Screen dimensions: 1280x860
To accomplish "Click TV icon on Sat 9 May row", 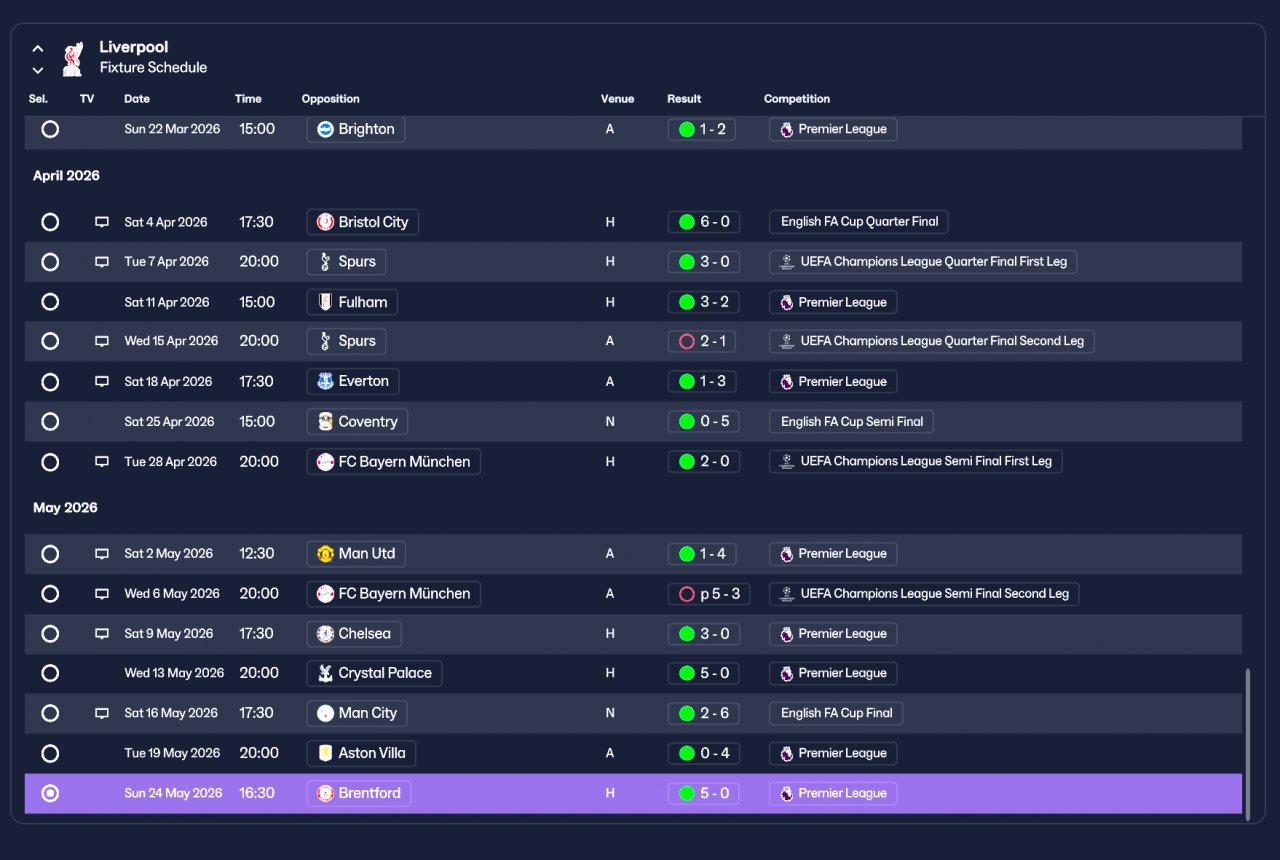I will (x=102, y=634).
